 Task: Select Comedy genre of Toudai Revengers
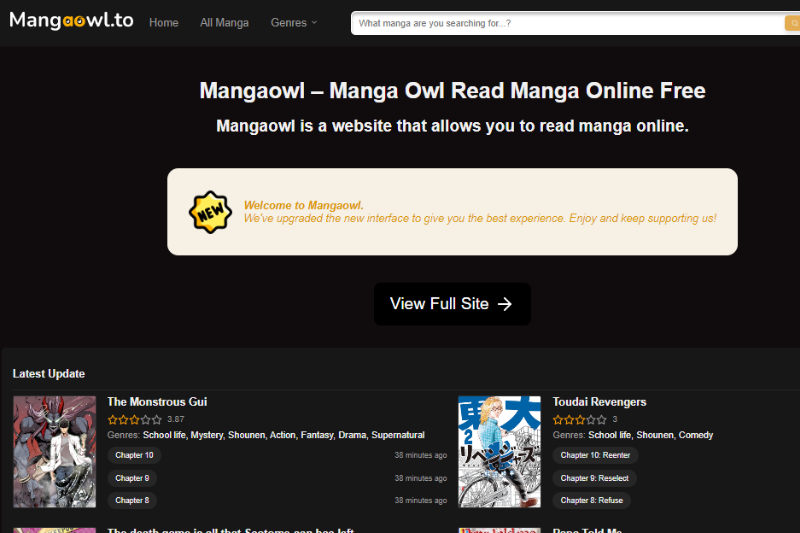(696, 435)
